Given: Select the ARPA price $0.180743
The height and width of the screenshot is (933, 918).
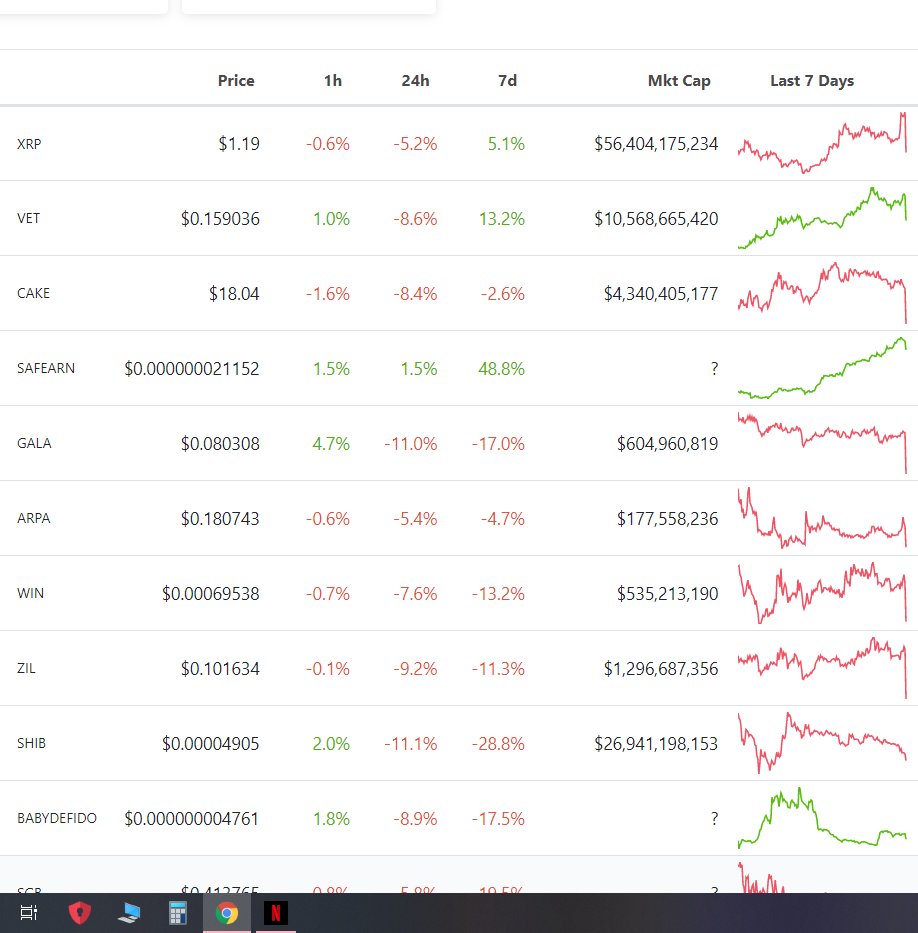Looking at the screenshot, I should coord(220,519).
